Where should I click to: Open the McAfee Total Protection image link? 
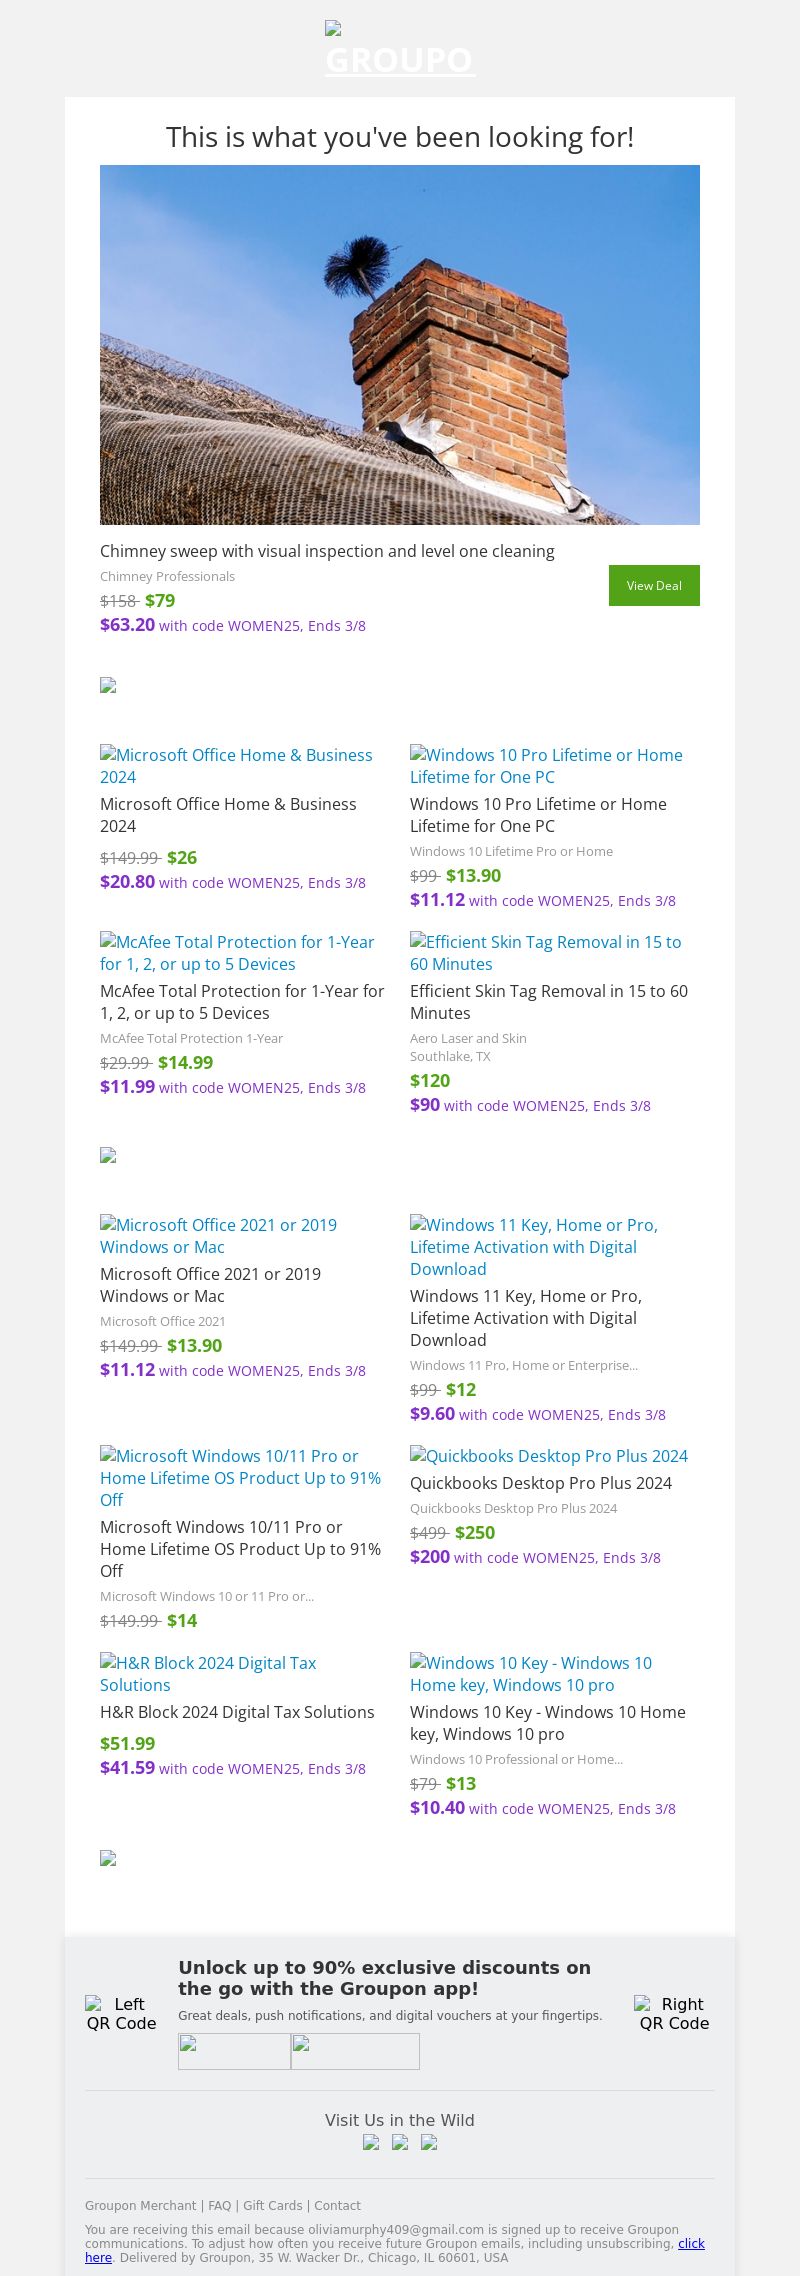237,953
